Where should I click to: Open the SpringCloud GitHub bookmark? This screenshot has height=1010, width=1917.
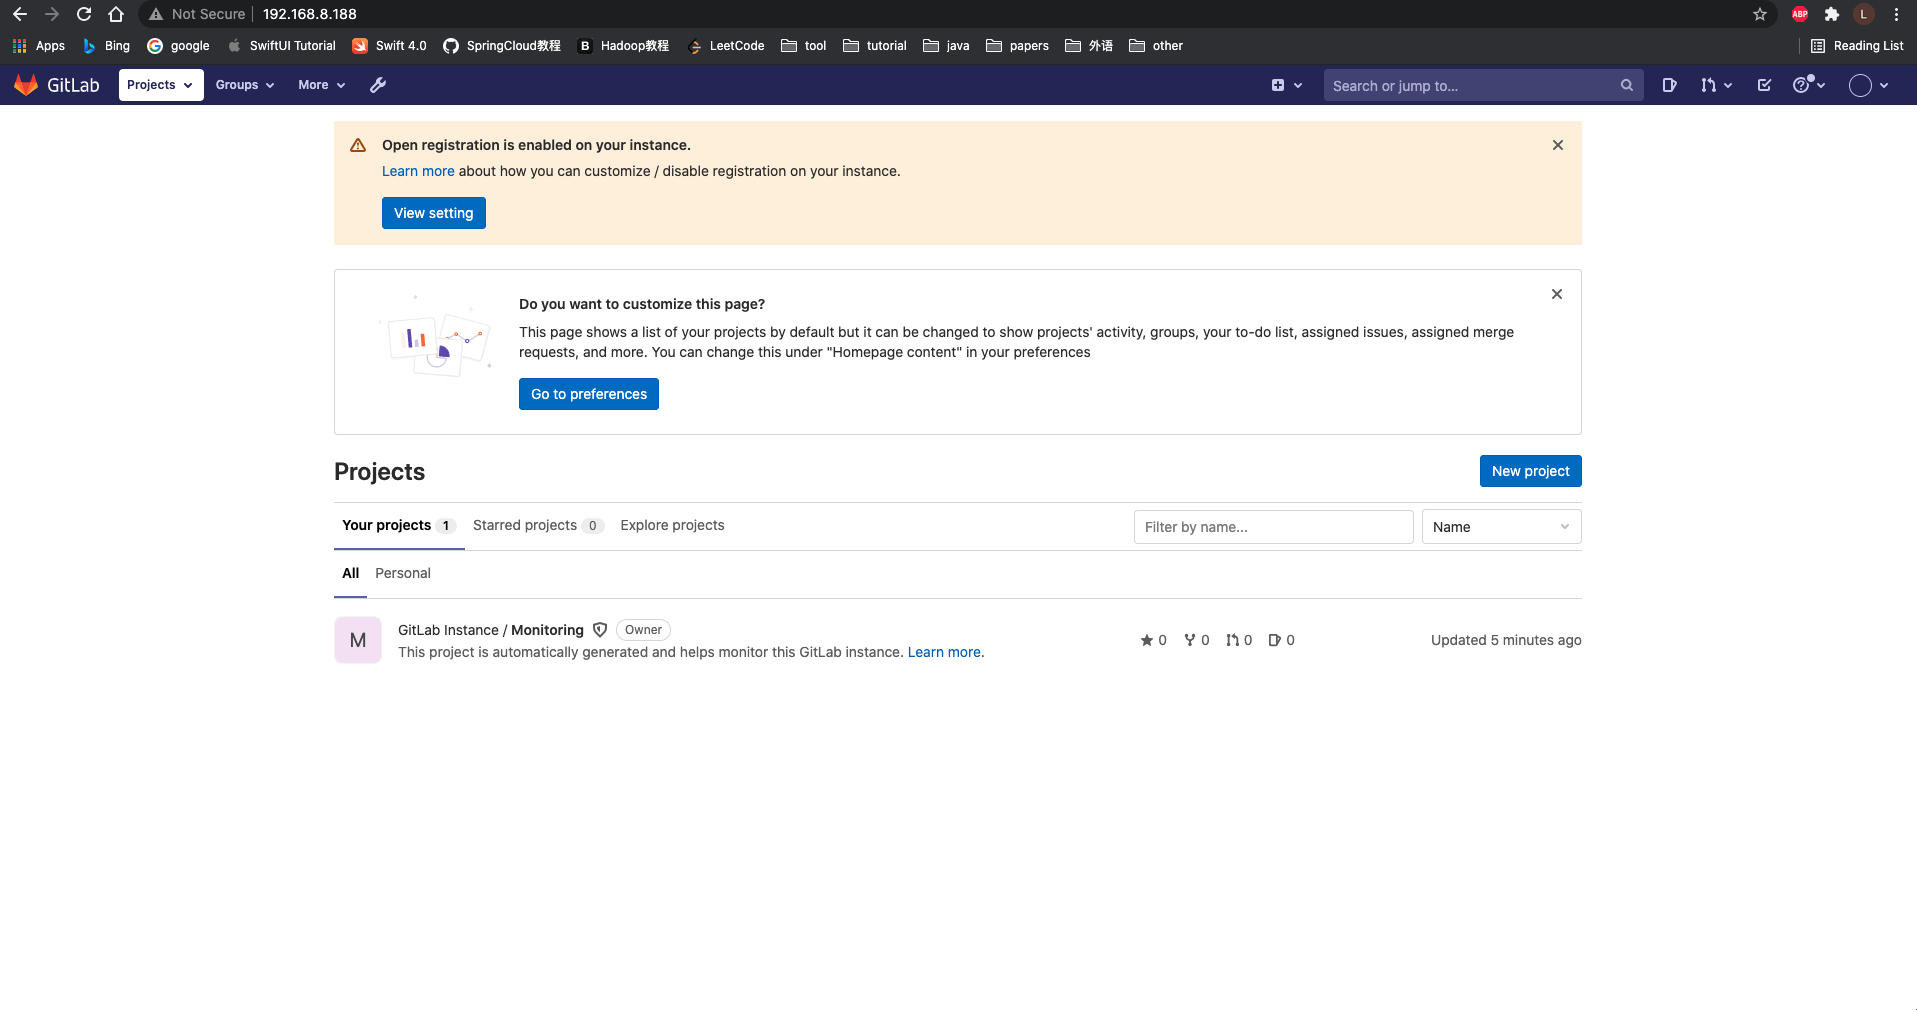502,46
